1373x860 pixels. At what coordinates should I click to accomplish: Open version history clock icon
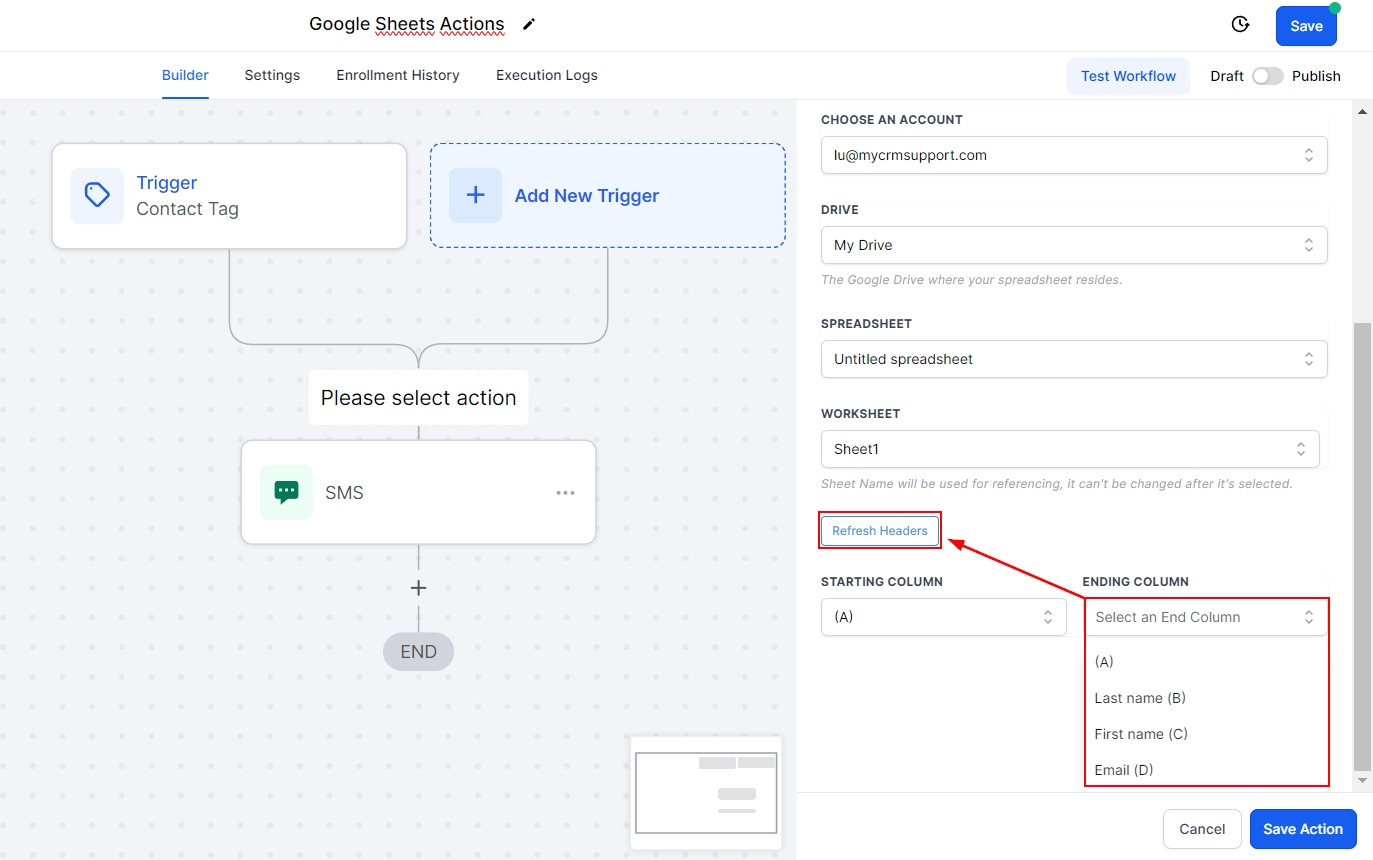click(1240, 25)
